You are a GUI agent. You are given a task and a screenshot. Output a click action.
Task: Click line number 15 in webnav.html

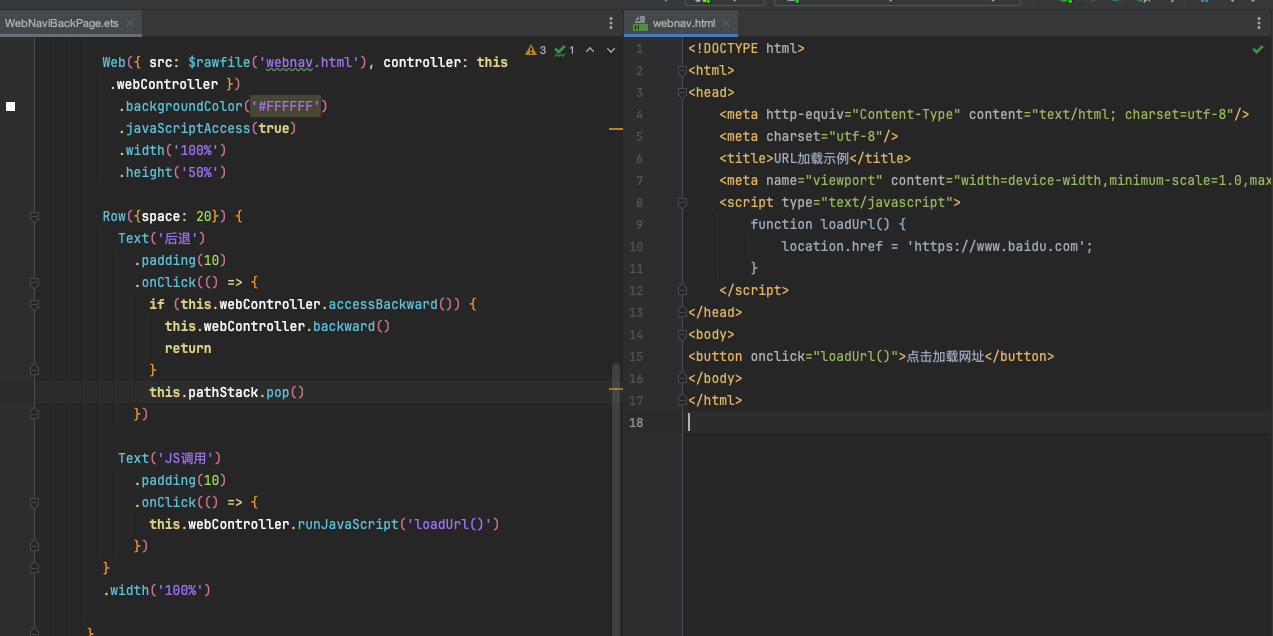[638, 356]
